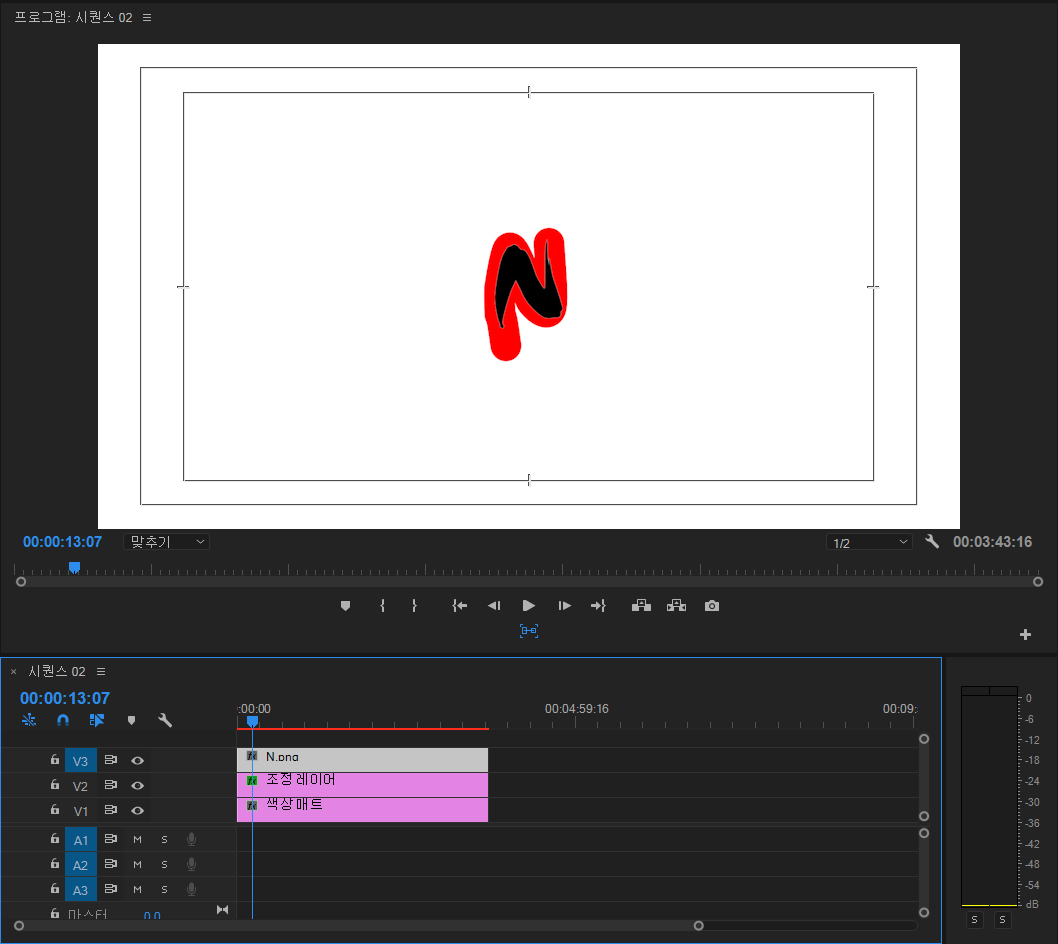
Task: Select the 조정 레이어 clip on V2
Action: point(362,785)
